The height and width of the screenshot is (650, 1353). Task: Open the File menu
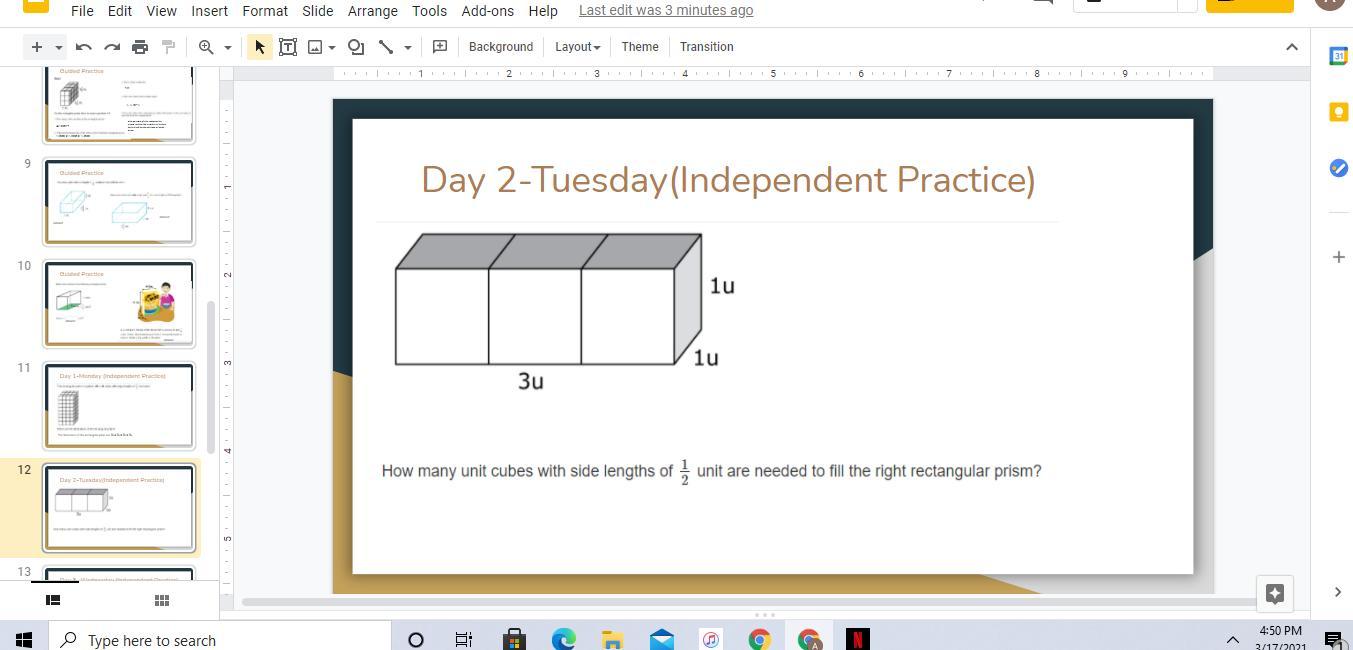pyautogui.click(x=82, y=10)
